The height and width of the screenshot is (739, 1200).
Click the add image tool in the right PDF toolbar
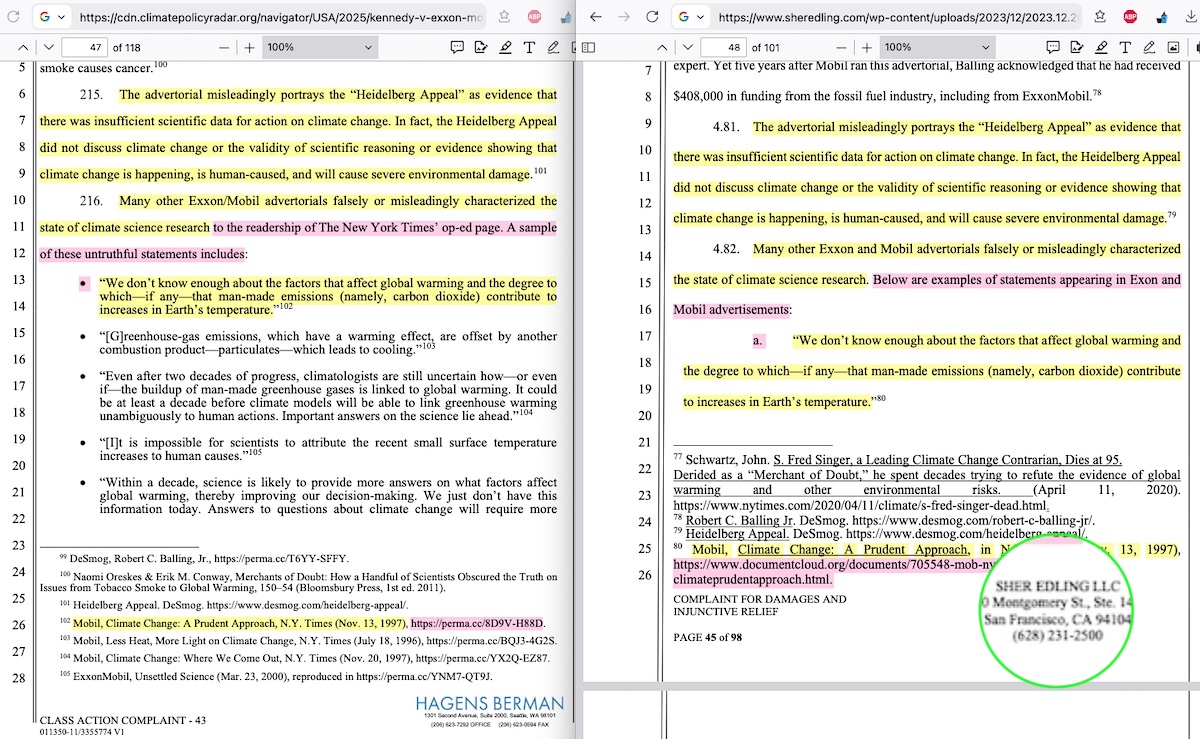tap(1173, 47)
